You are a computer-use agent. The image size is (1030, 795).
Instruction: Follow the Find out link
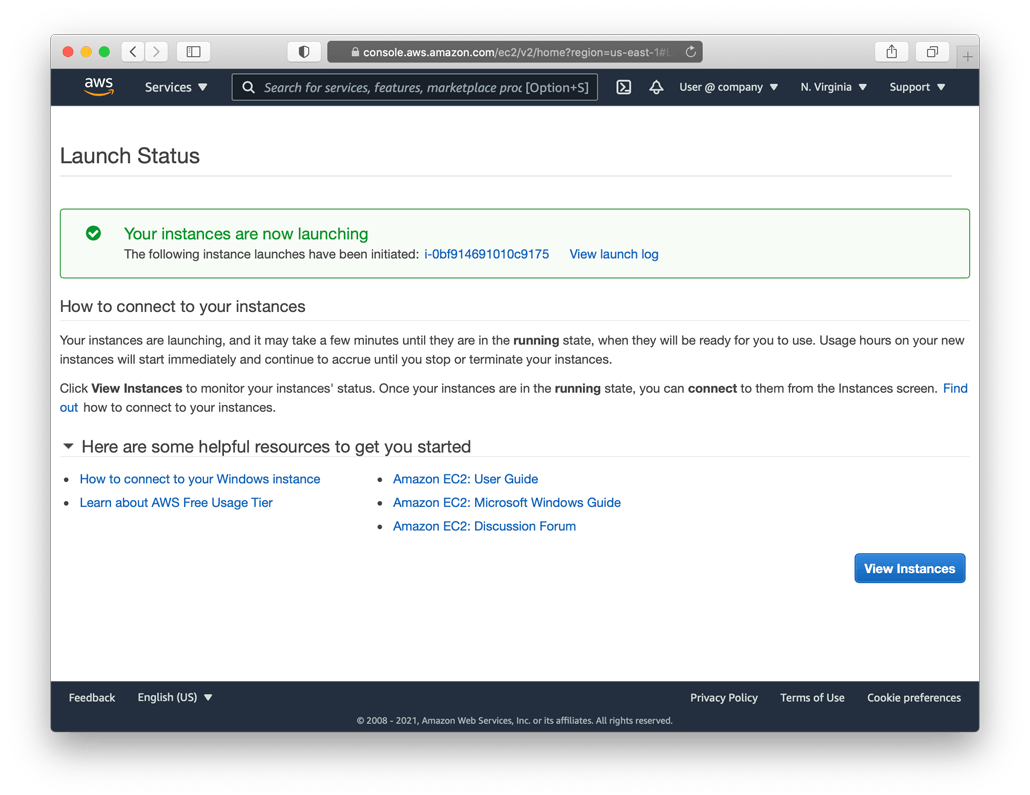click(x=954, y=388)
